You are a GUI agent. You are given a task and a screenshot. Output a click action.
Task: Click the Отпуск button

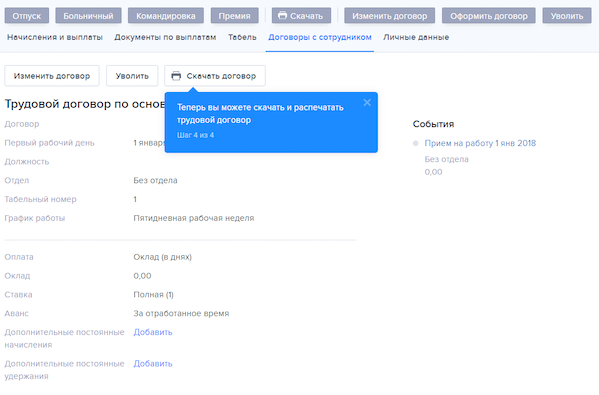27,16
